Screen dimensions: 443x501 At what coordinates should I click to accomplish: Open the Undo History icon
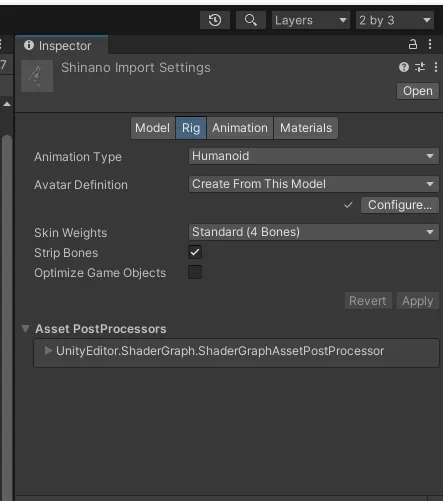(x=215, y=20)
